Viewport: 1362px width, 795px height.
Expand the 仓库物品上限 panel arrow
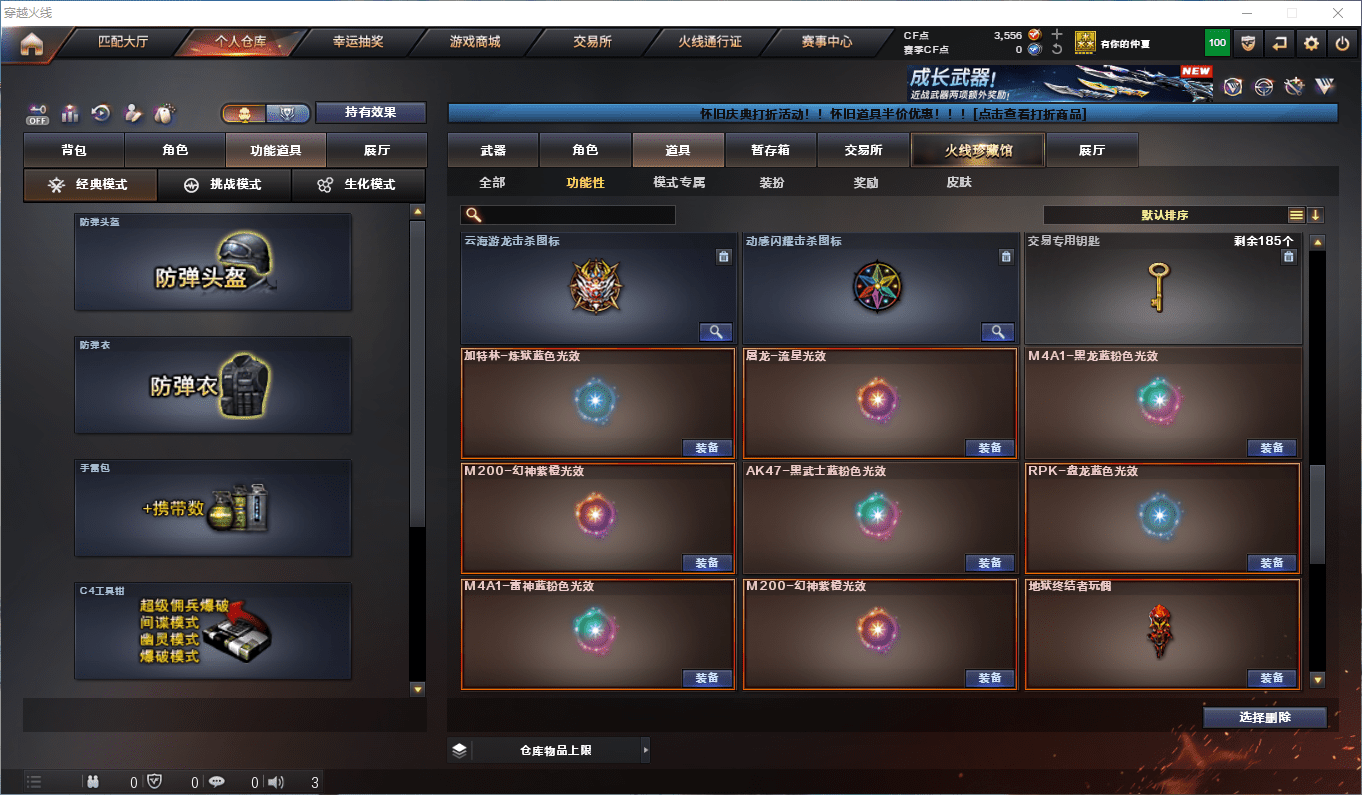tap(645, 749)
